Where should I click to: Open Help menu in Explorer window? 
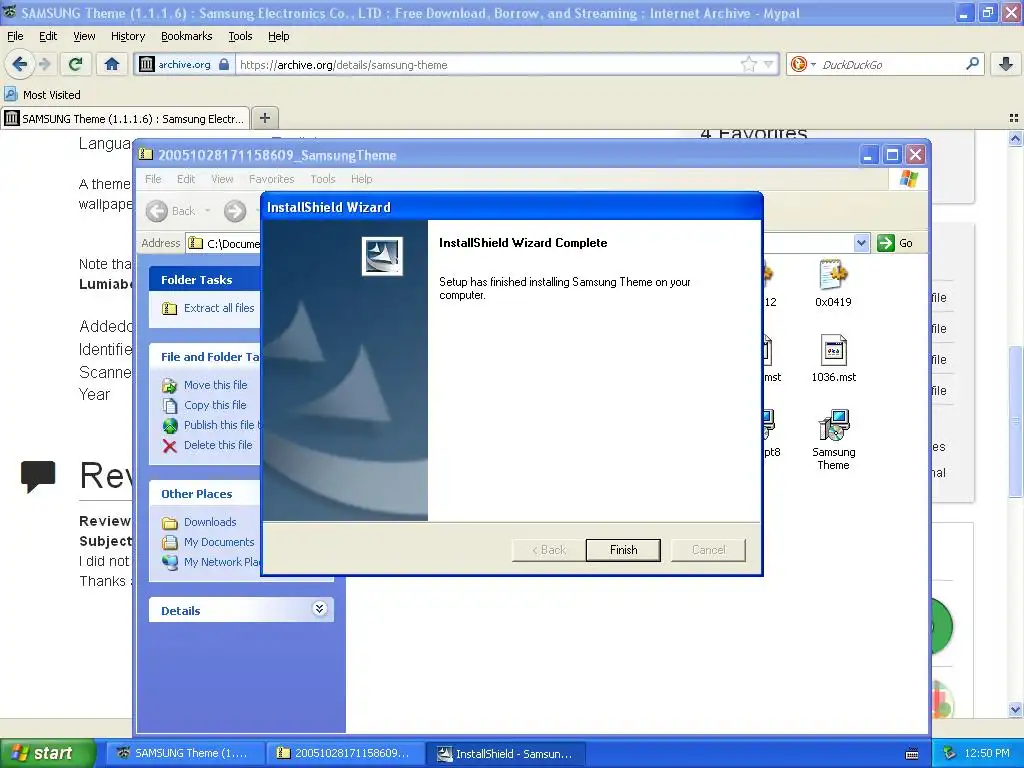[x=361, y=179]
